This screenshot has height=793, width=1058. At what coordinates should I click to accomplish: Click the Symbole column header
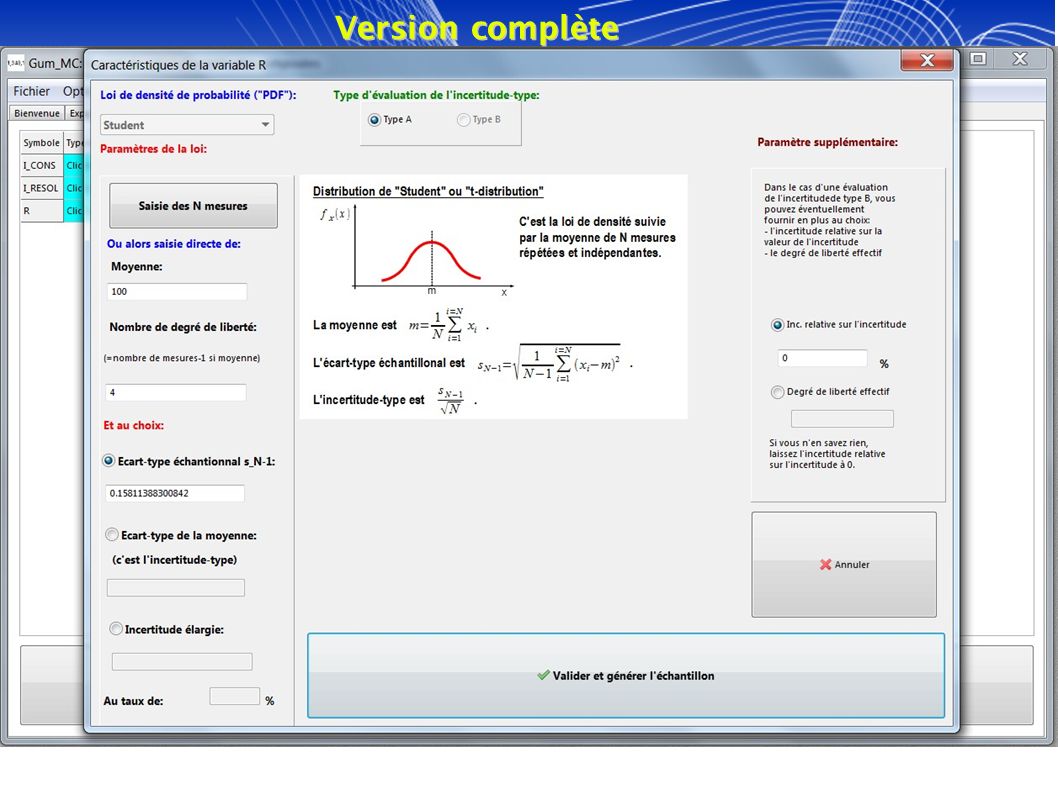pyautogui.click(x=41, y=142)
